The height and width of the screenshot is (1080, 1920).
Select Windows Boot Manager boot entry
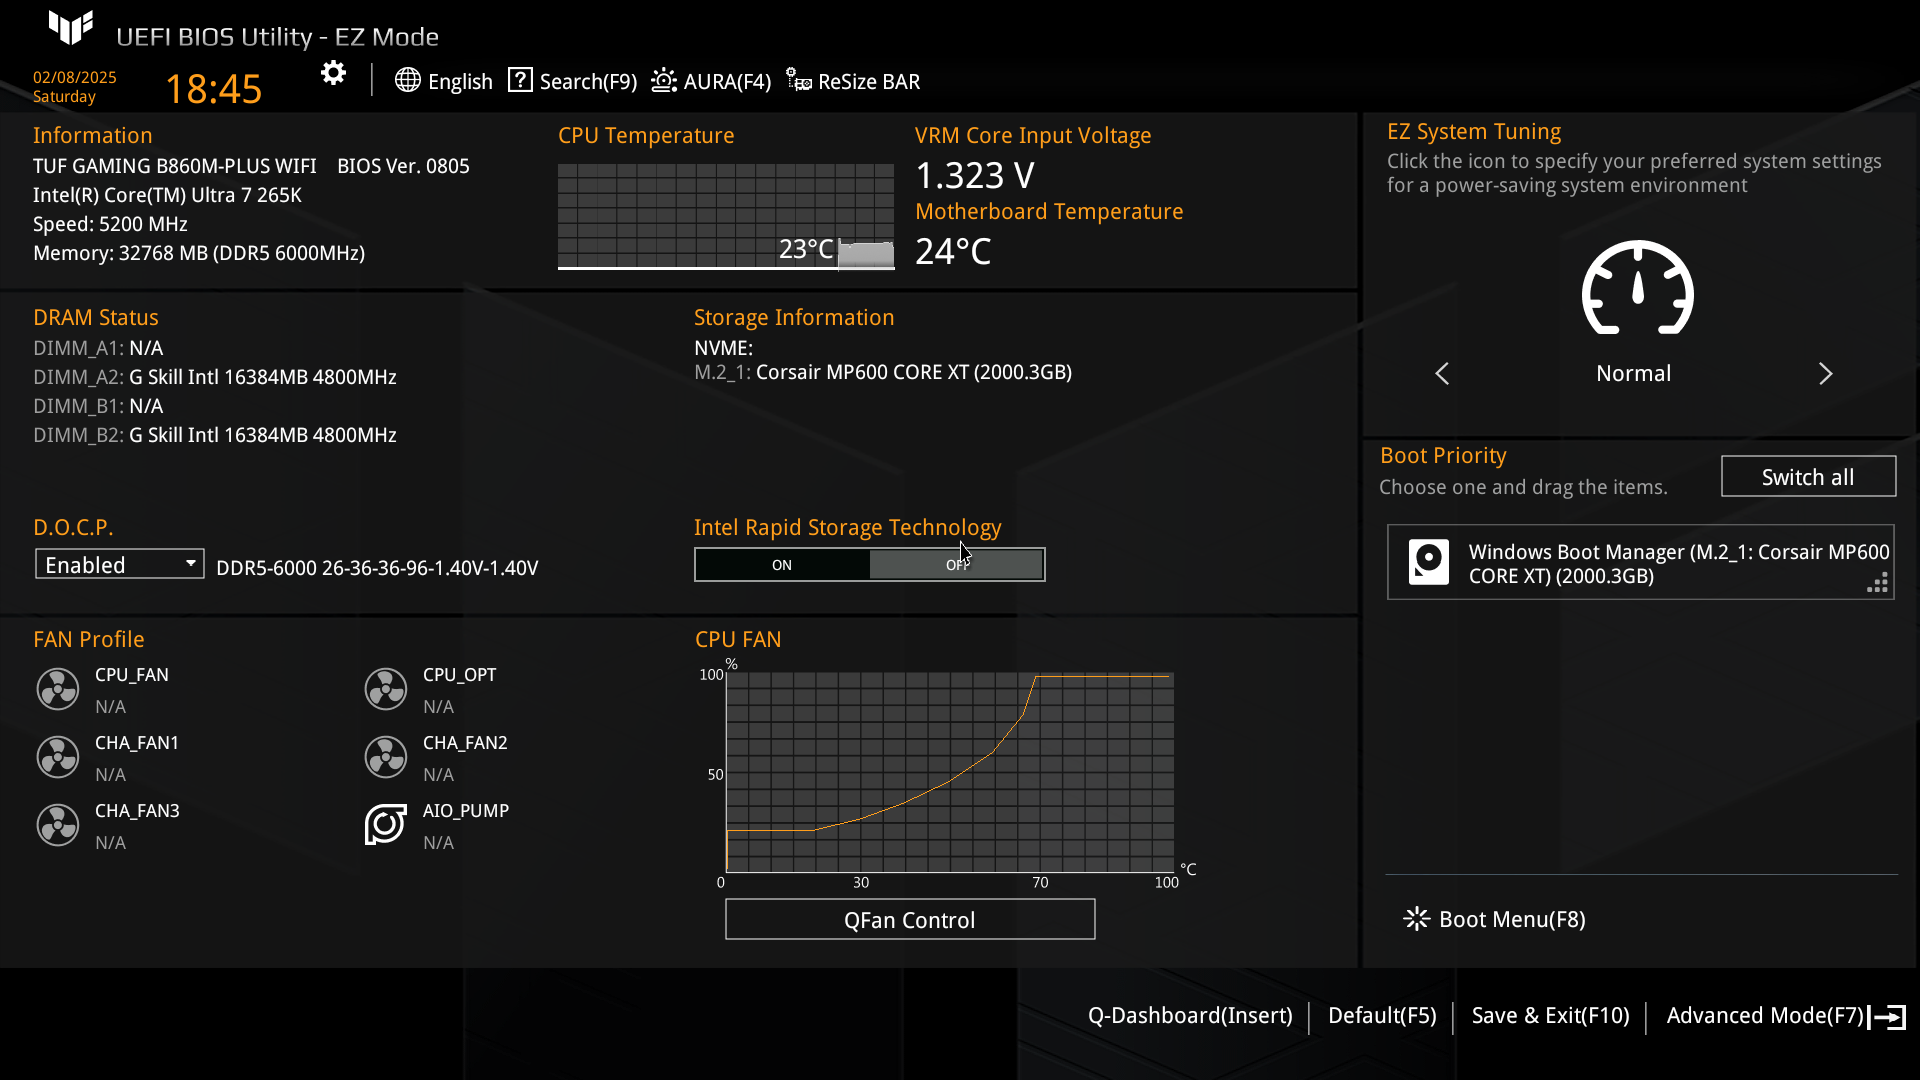(1641, 563)
